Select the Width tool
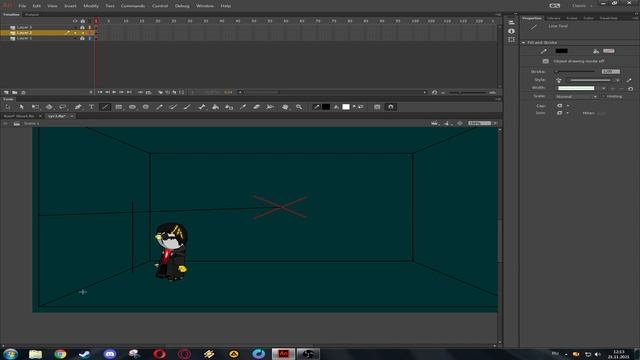 click(270, 107)
